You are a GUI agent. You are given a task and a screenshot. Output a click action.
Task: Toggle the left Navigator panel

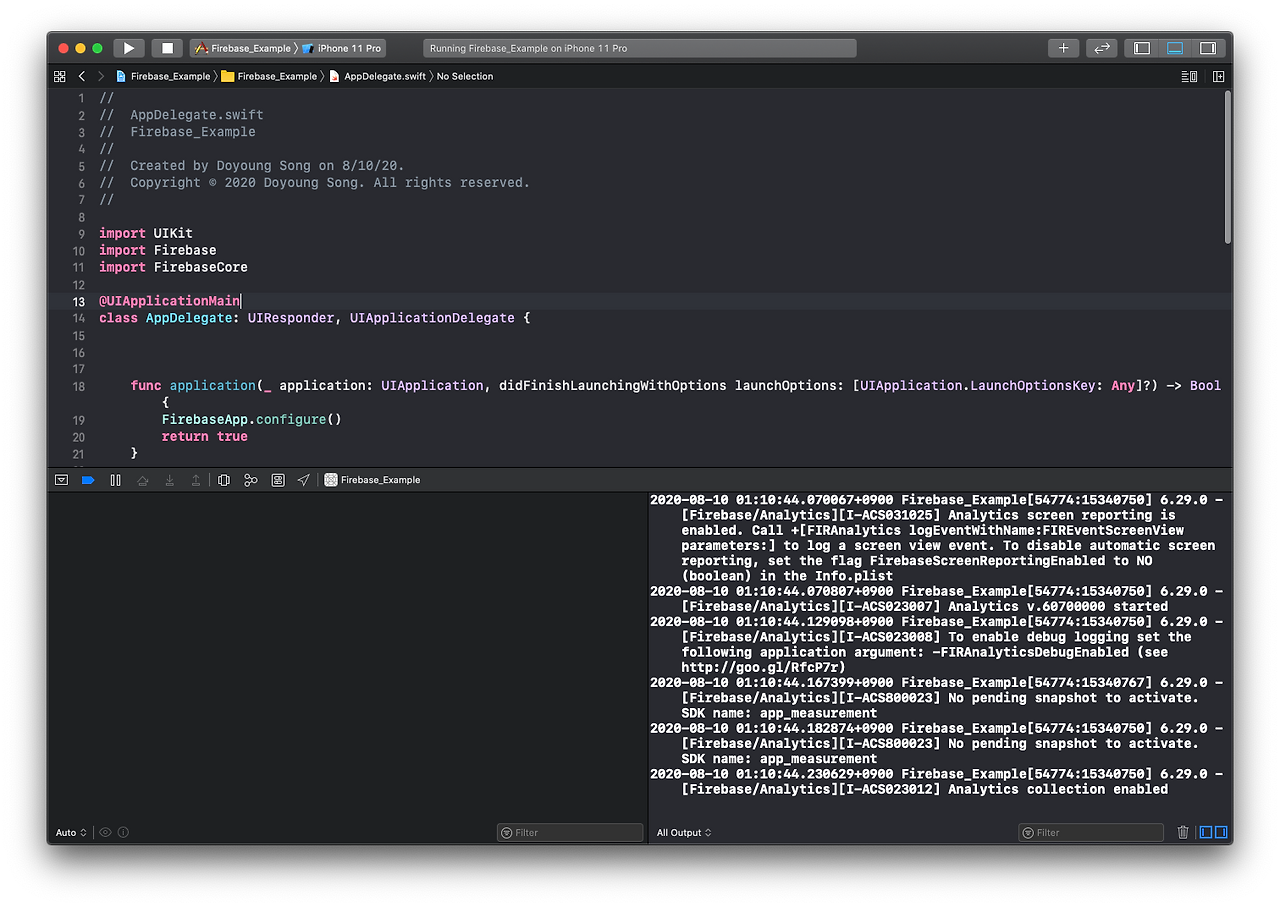(x=1142, y=48)
